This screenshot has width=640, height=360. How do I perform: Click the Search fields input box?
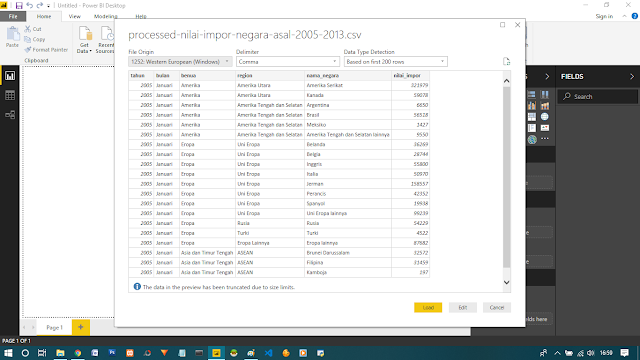point(598,96)
